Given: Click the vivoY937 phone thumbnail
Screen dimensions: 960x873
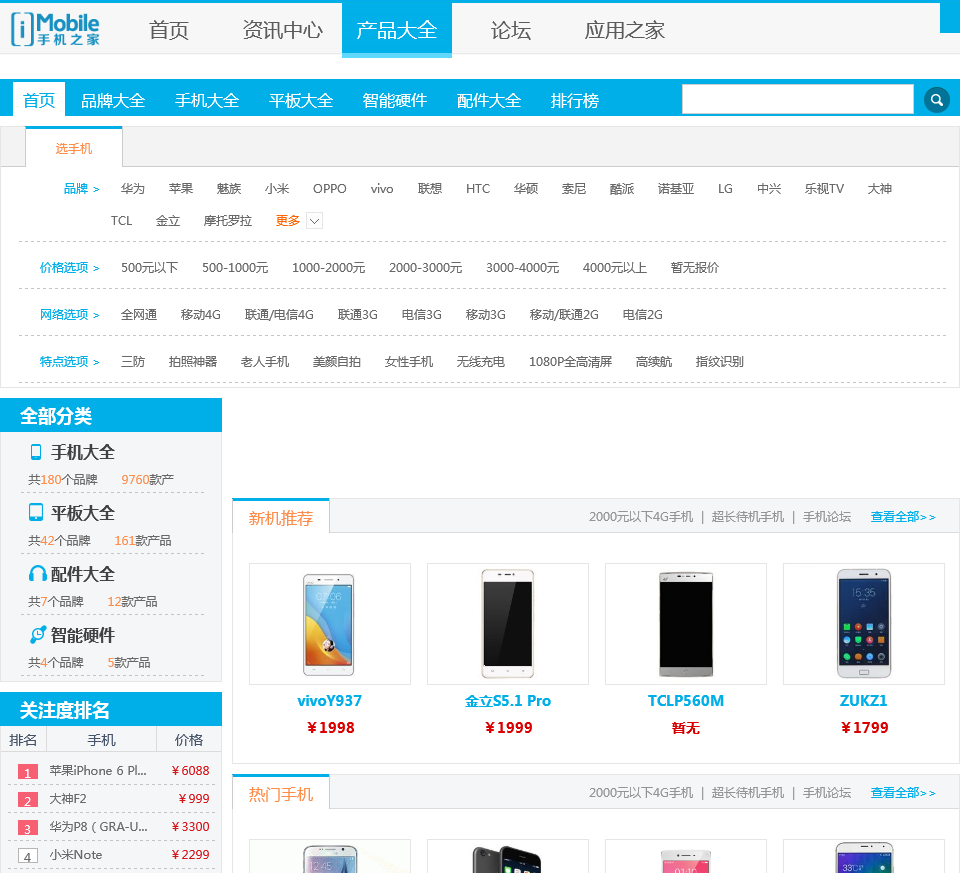Looking at the screenshot, I should [x=329, y=624].
